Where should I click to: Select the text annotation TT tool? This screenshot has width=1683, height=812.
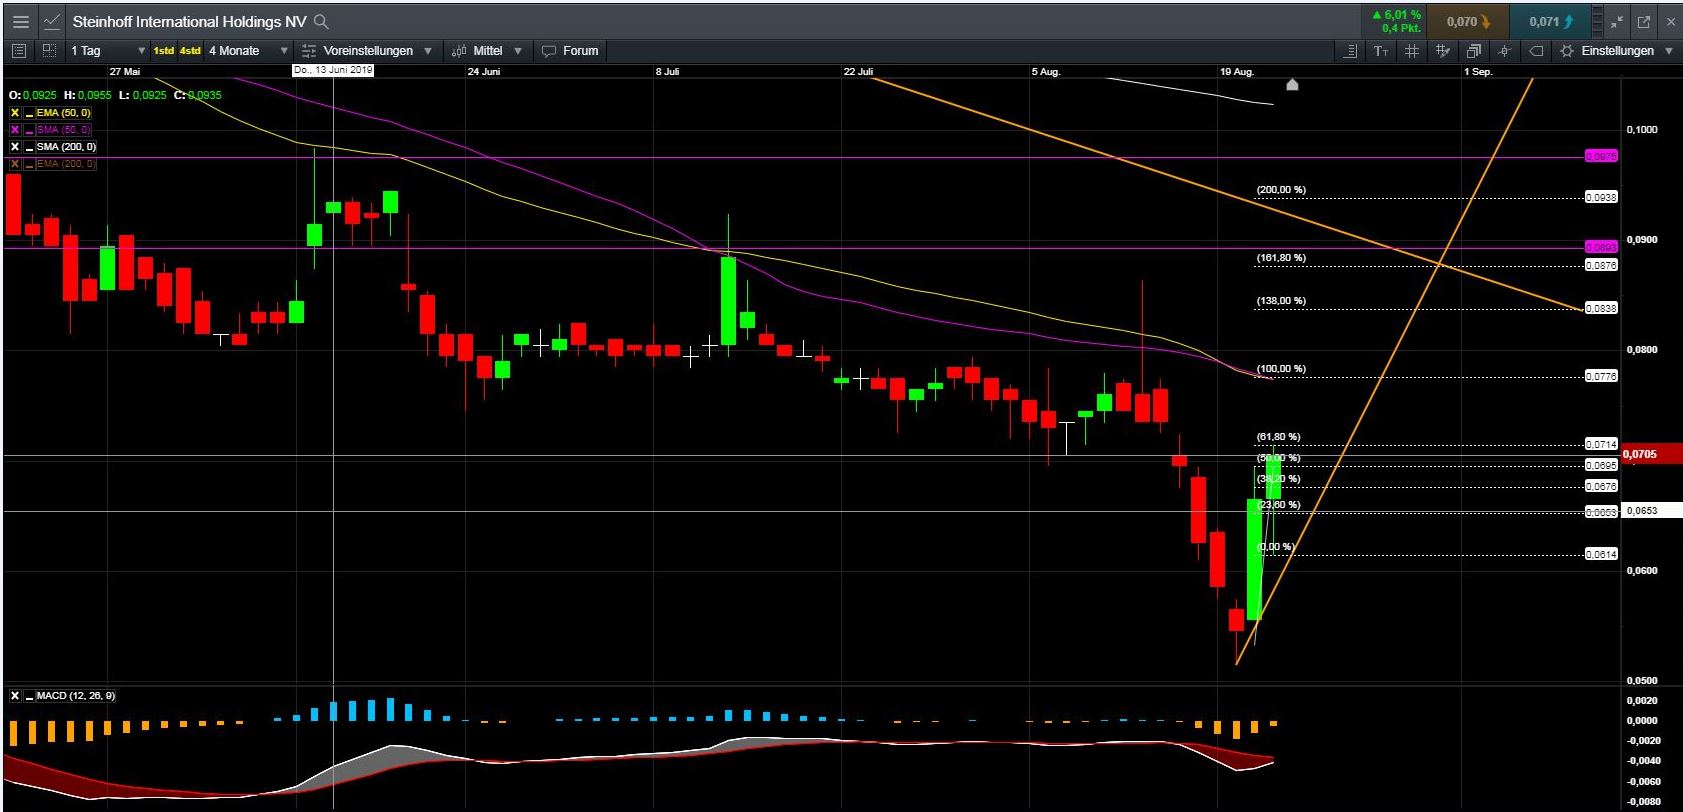(1381, 50)
